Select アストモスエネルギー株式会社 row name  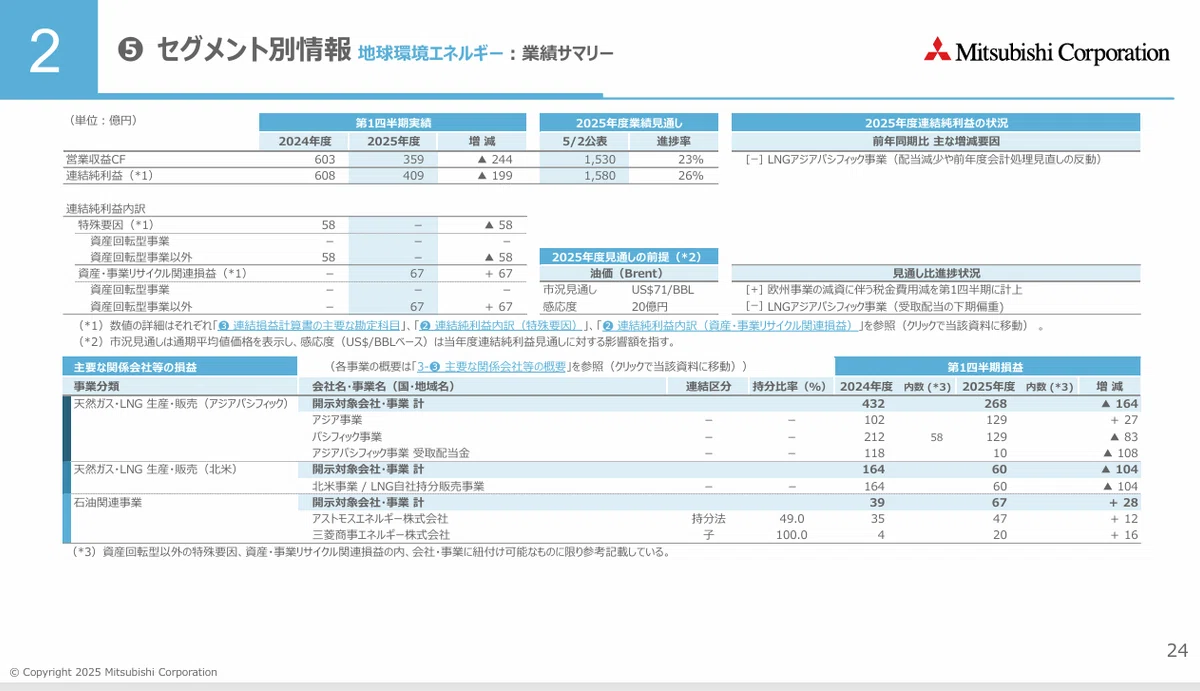(380, 519)
